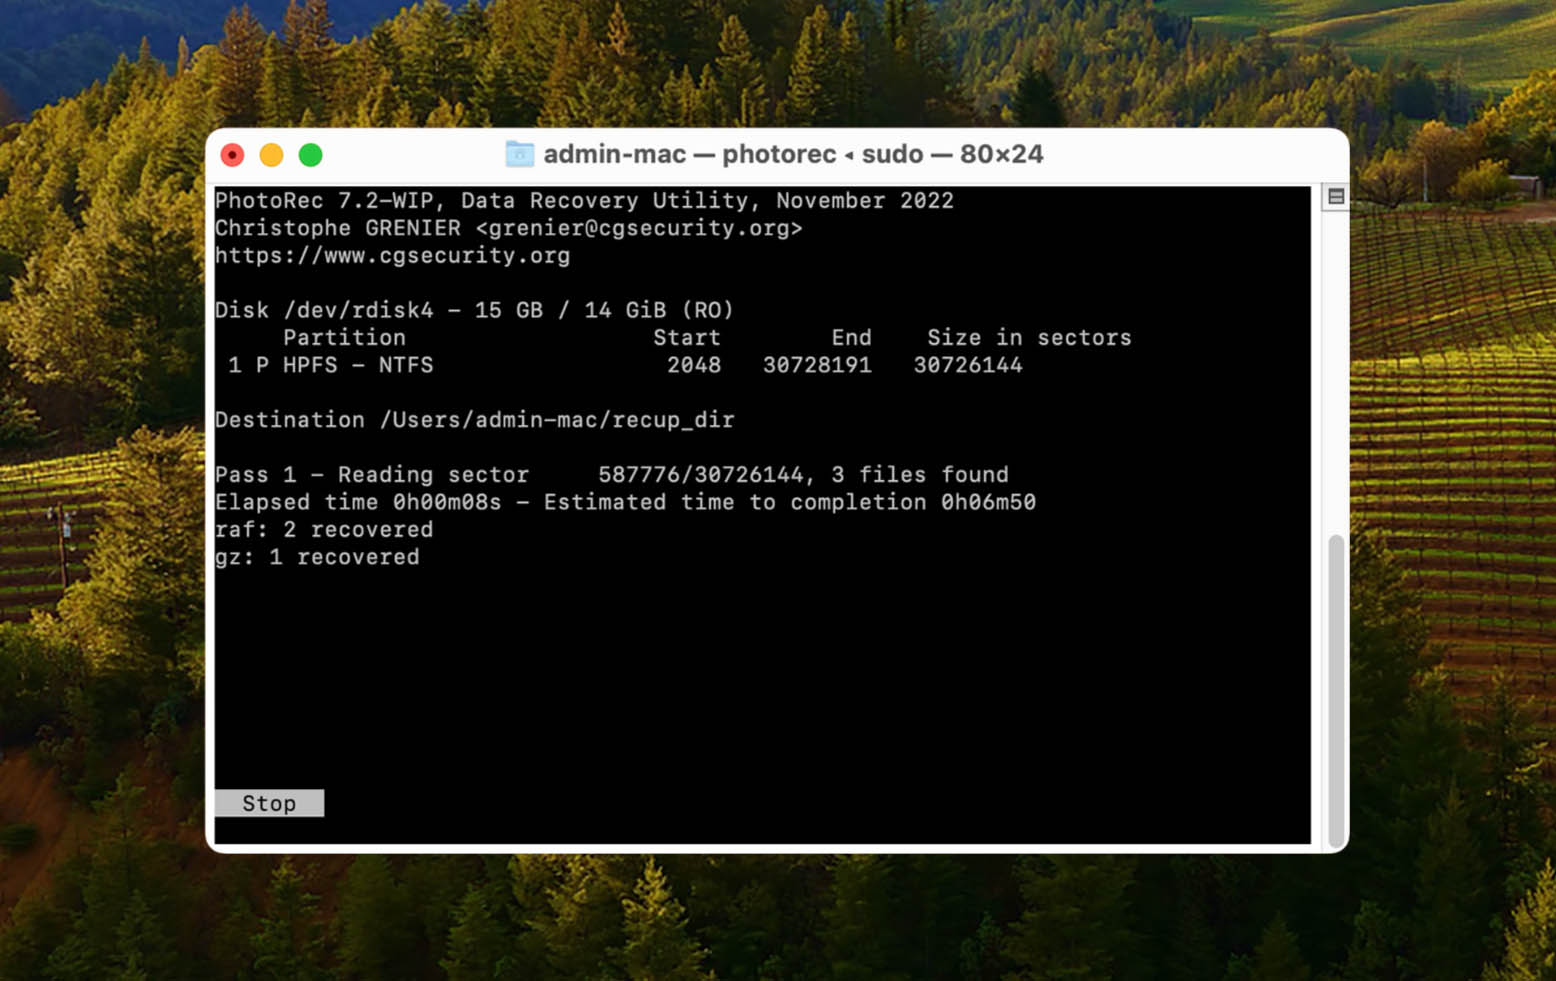Click the 'gz: 1 recovered' line
1556x981 pixels.
click(317, 557)
